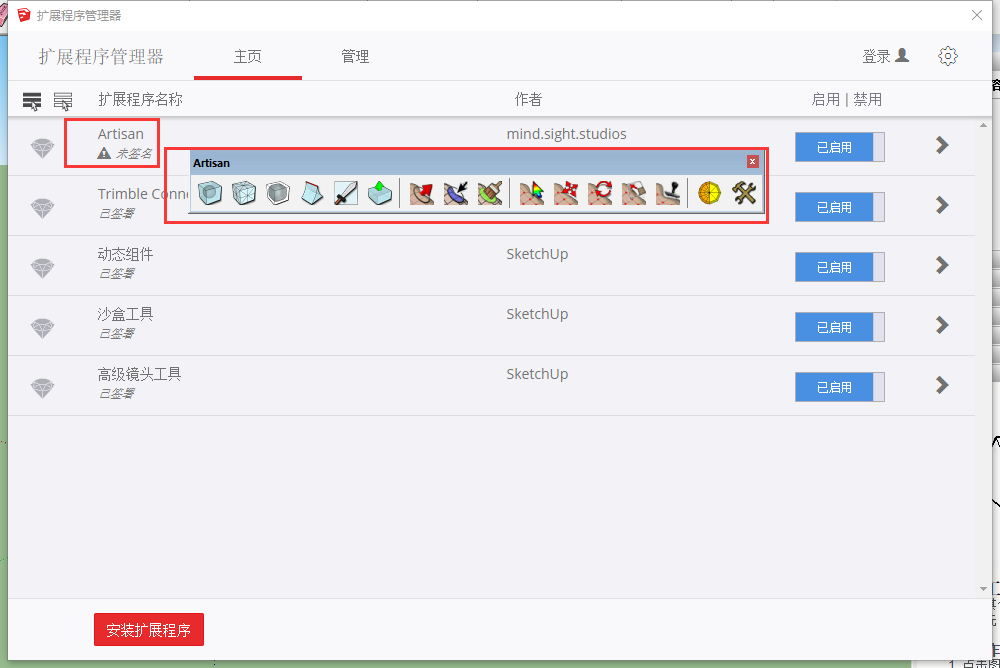Viewport: 1000px width, 668px height.
Task: Click the 高级镜头工具 extension name
Action: pyautogui.click(x=139, y=375)
